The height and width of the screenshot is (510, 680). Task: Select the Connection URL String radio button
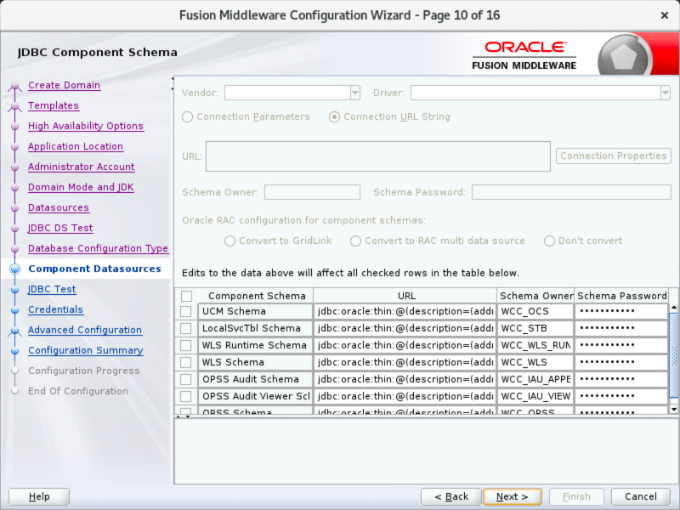click(334, 117)
